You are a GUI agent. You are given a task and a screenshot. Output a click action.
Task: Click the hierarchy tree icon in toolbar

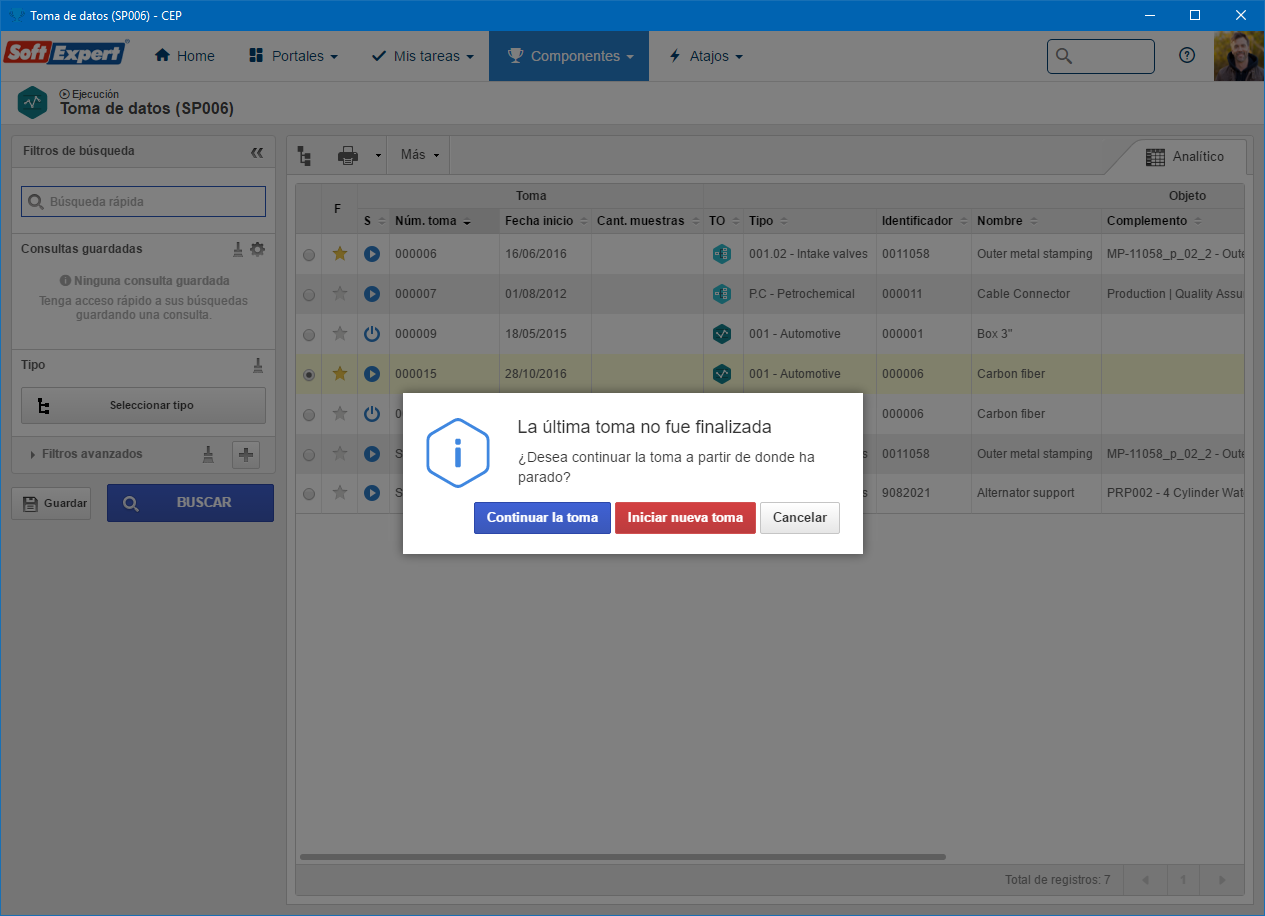tap(305, 155)
